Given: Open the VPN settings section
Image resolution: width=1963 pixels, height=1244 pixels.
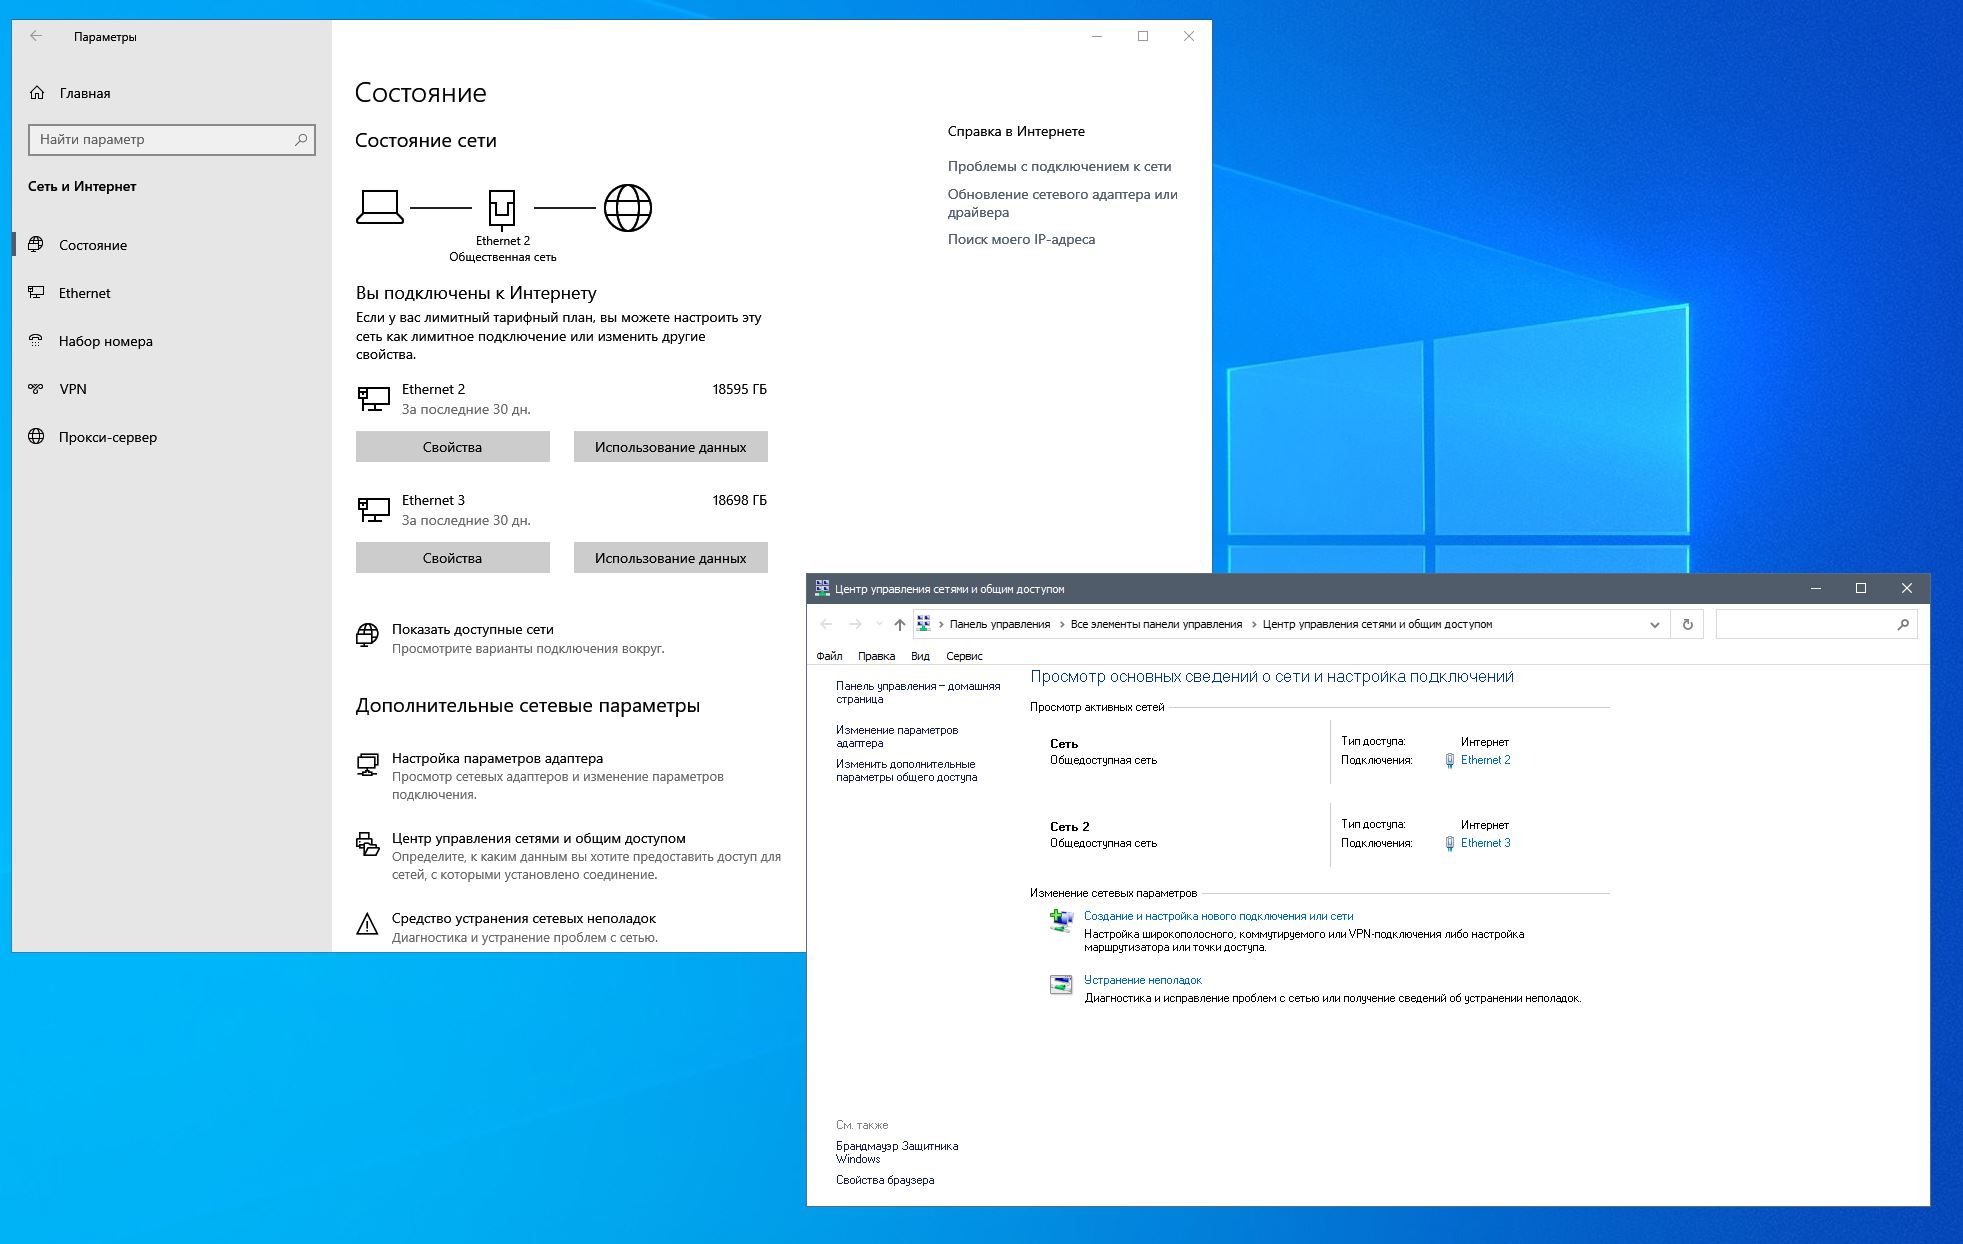Looking at the screenshot, I should click(x=72, y=389).
